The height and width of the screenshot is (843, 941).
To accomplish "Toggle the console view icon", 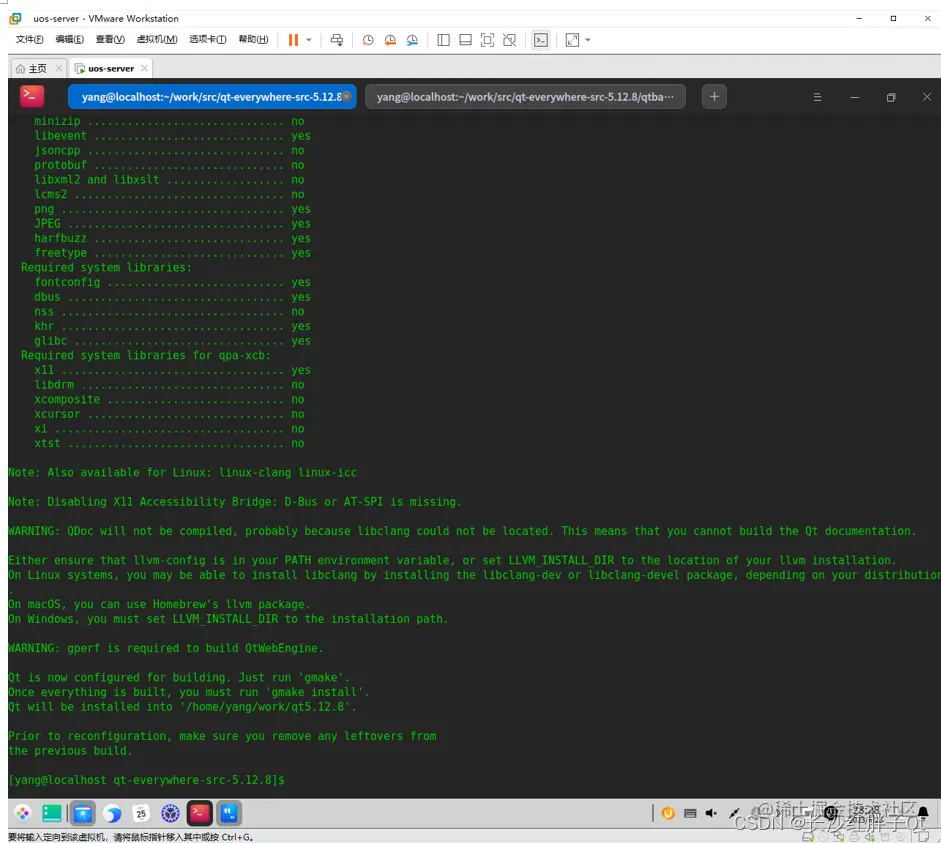I will click(541, 40).
